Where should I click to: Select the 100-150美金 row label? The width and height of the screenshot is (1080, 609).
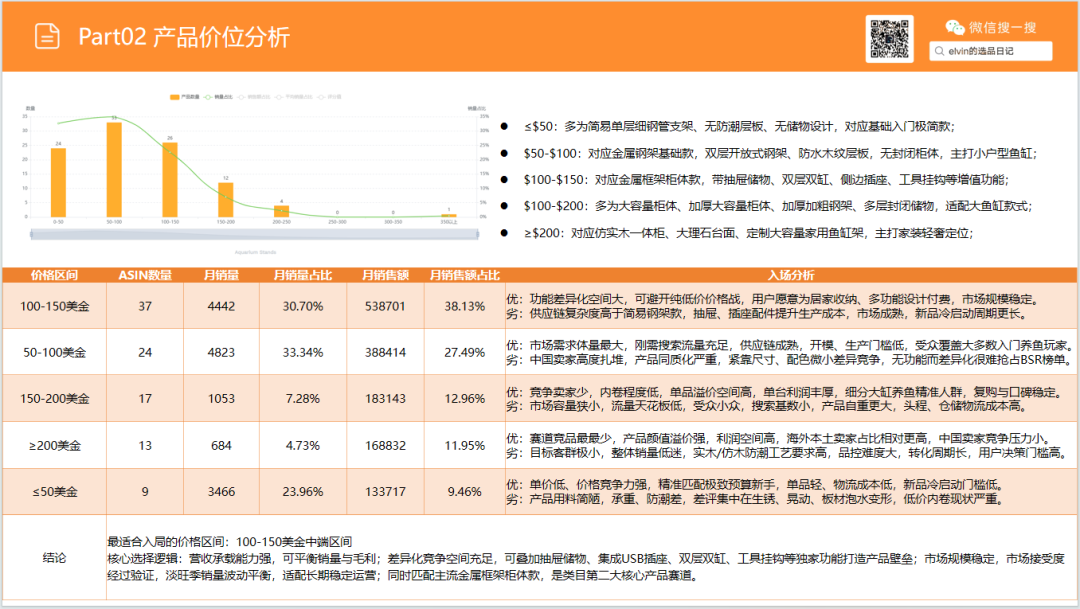(x=54, y=306)
